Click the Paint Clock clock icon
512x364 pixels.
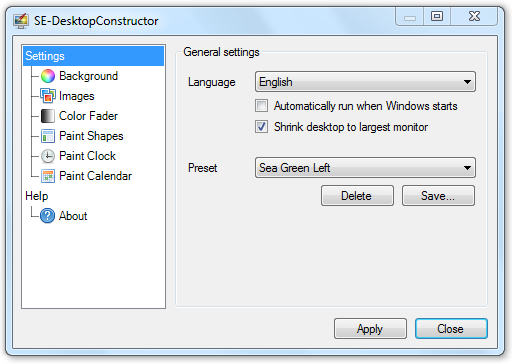(x=48, y=156)
